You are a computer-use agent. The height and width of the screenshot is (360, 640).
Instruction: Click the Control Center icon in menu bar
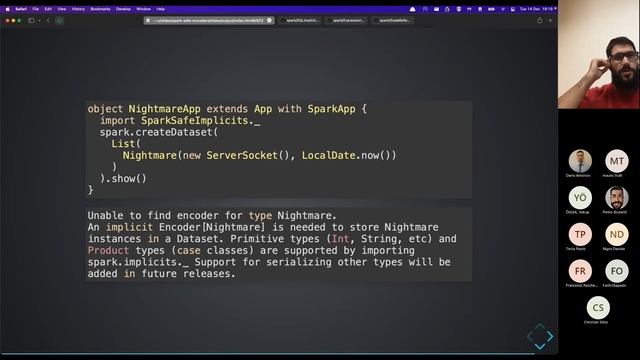[513, 9]
